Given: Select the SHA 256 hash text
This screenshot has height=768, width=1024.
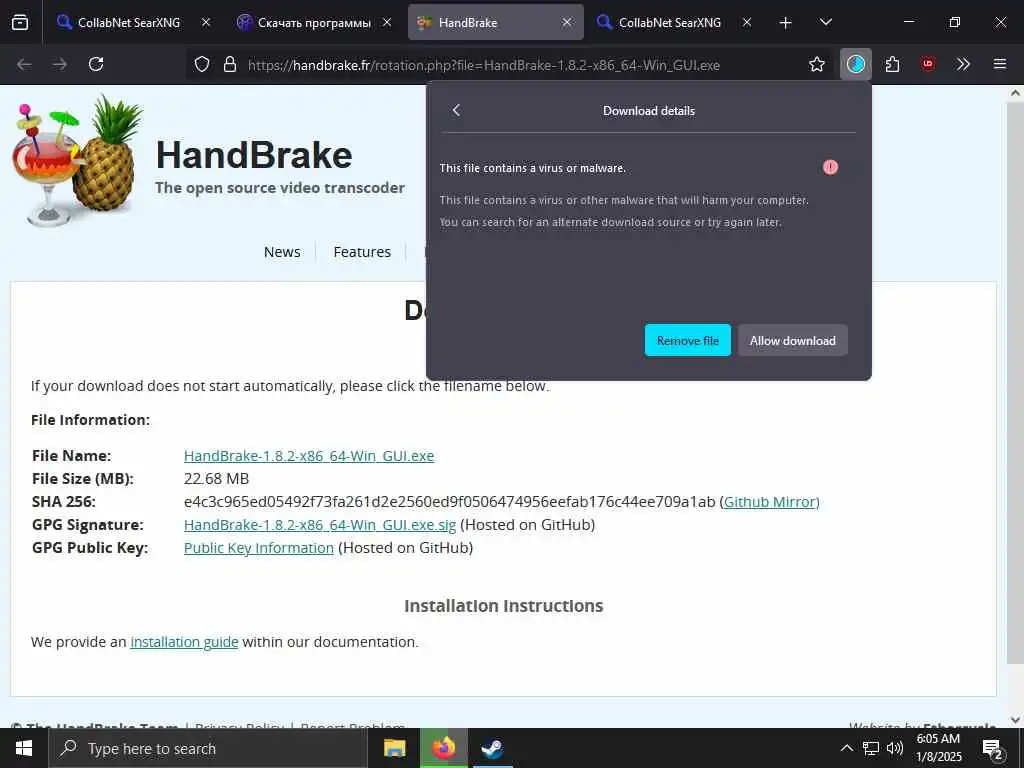Looking at the screenshot, I should (449, 502).
